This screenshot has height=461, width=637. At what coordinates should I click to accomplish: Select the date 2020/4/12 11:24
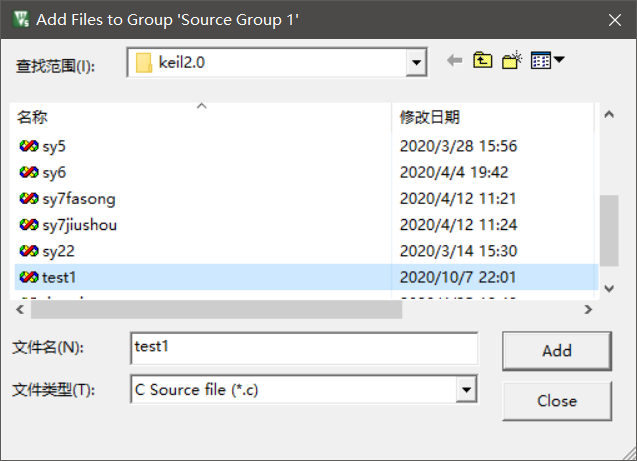458,225
